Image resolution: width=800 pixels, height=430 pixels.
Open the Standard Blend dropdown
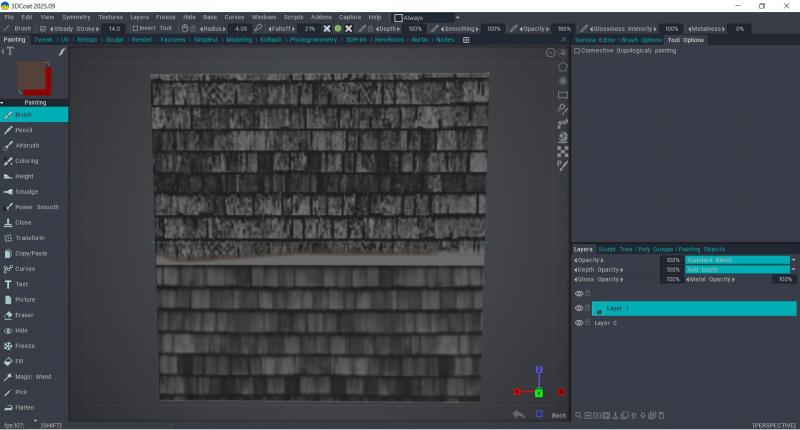[740, 260]
